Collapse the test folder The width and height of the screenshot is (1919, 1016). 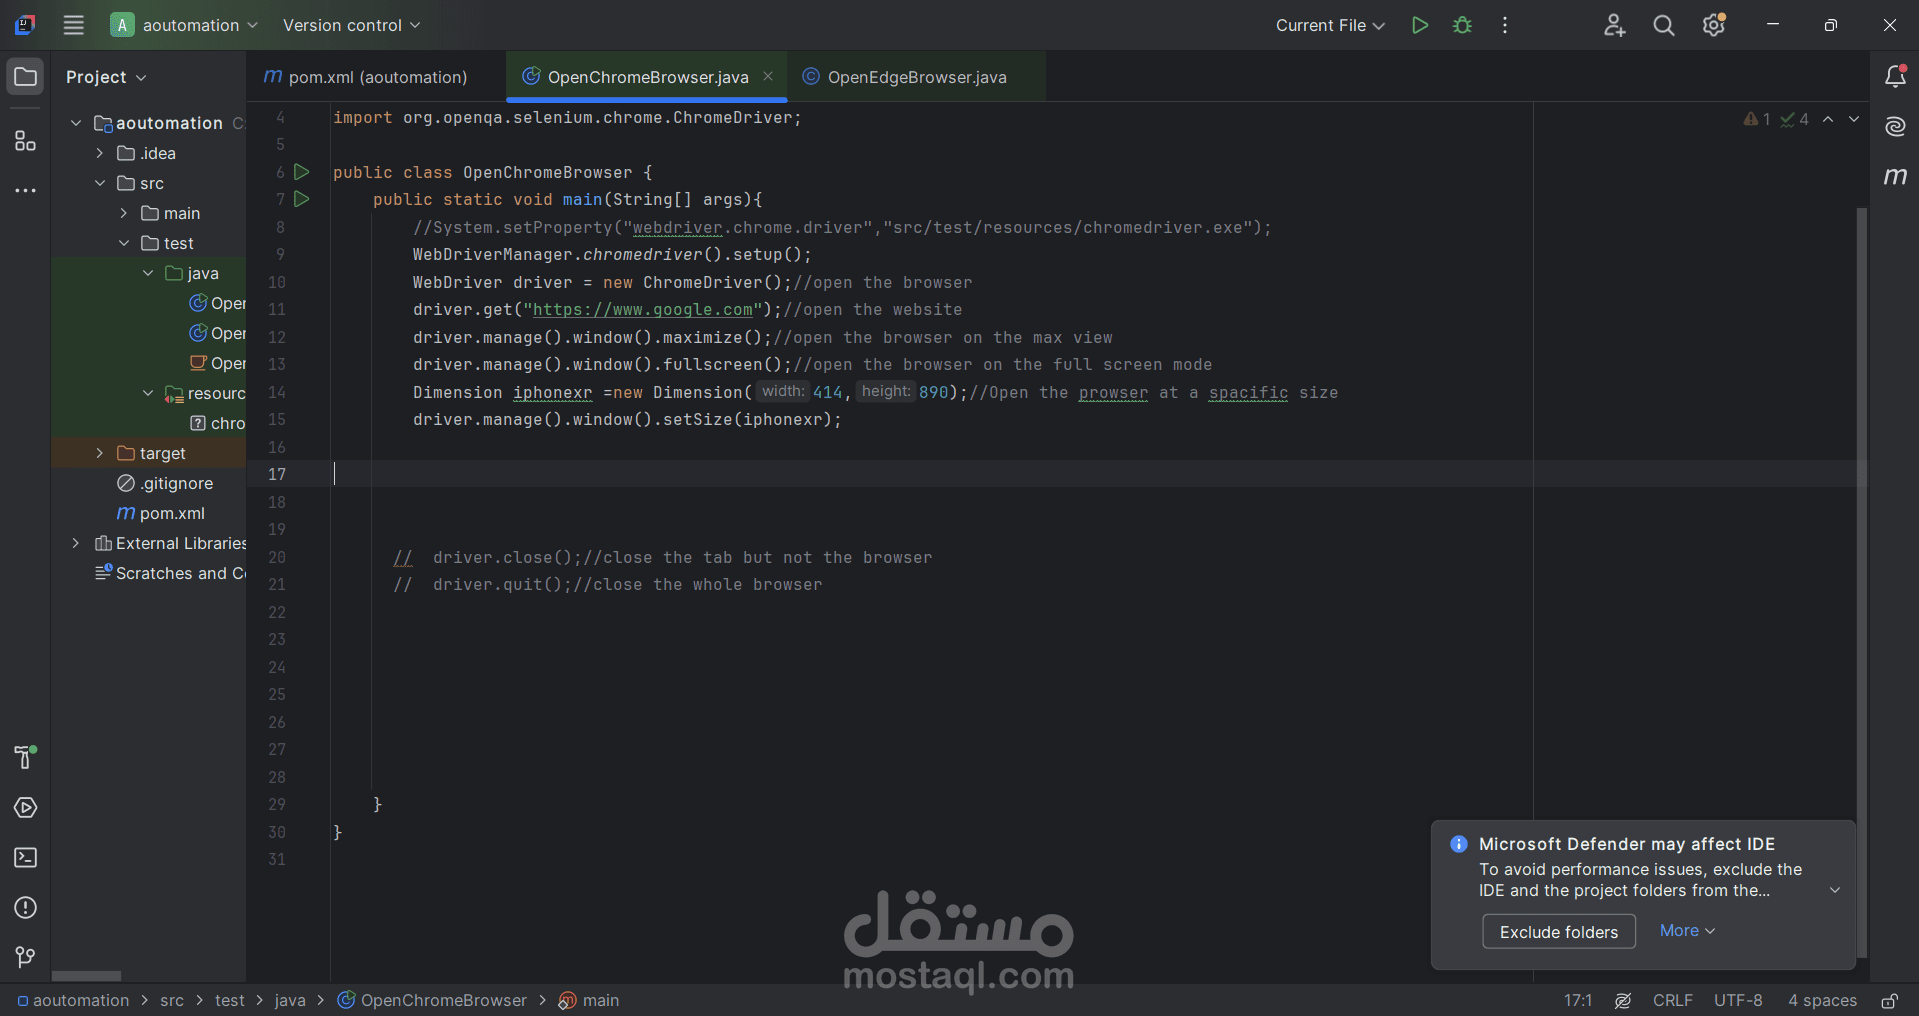(124, 243)
